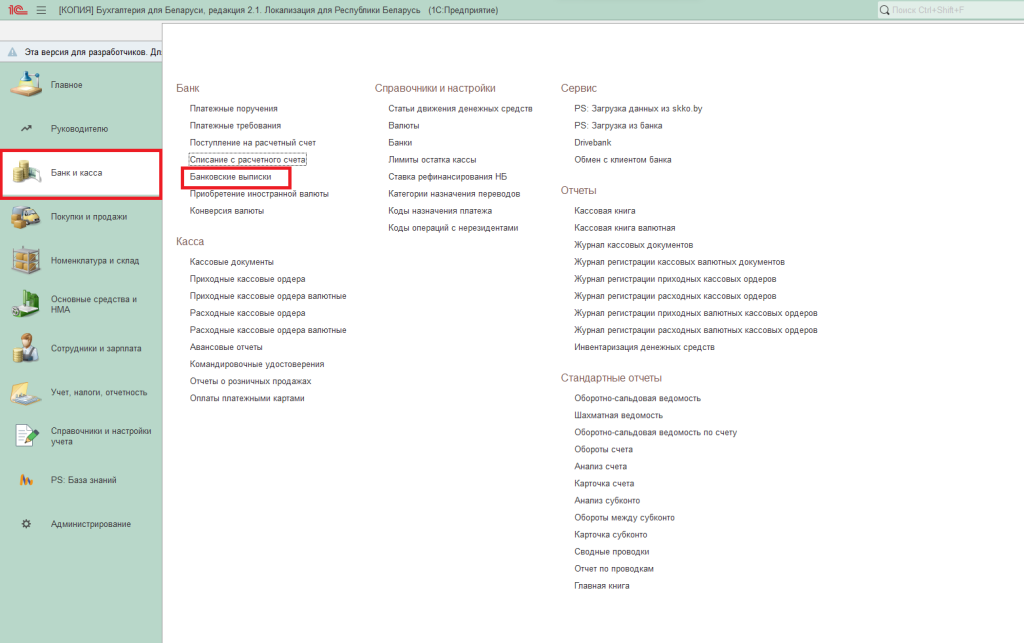Viewport: 1024px width, 643px height.
Task: Click the Сотрудники и зарплата person icon
Action: (26, 349)
